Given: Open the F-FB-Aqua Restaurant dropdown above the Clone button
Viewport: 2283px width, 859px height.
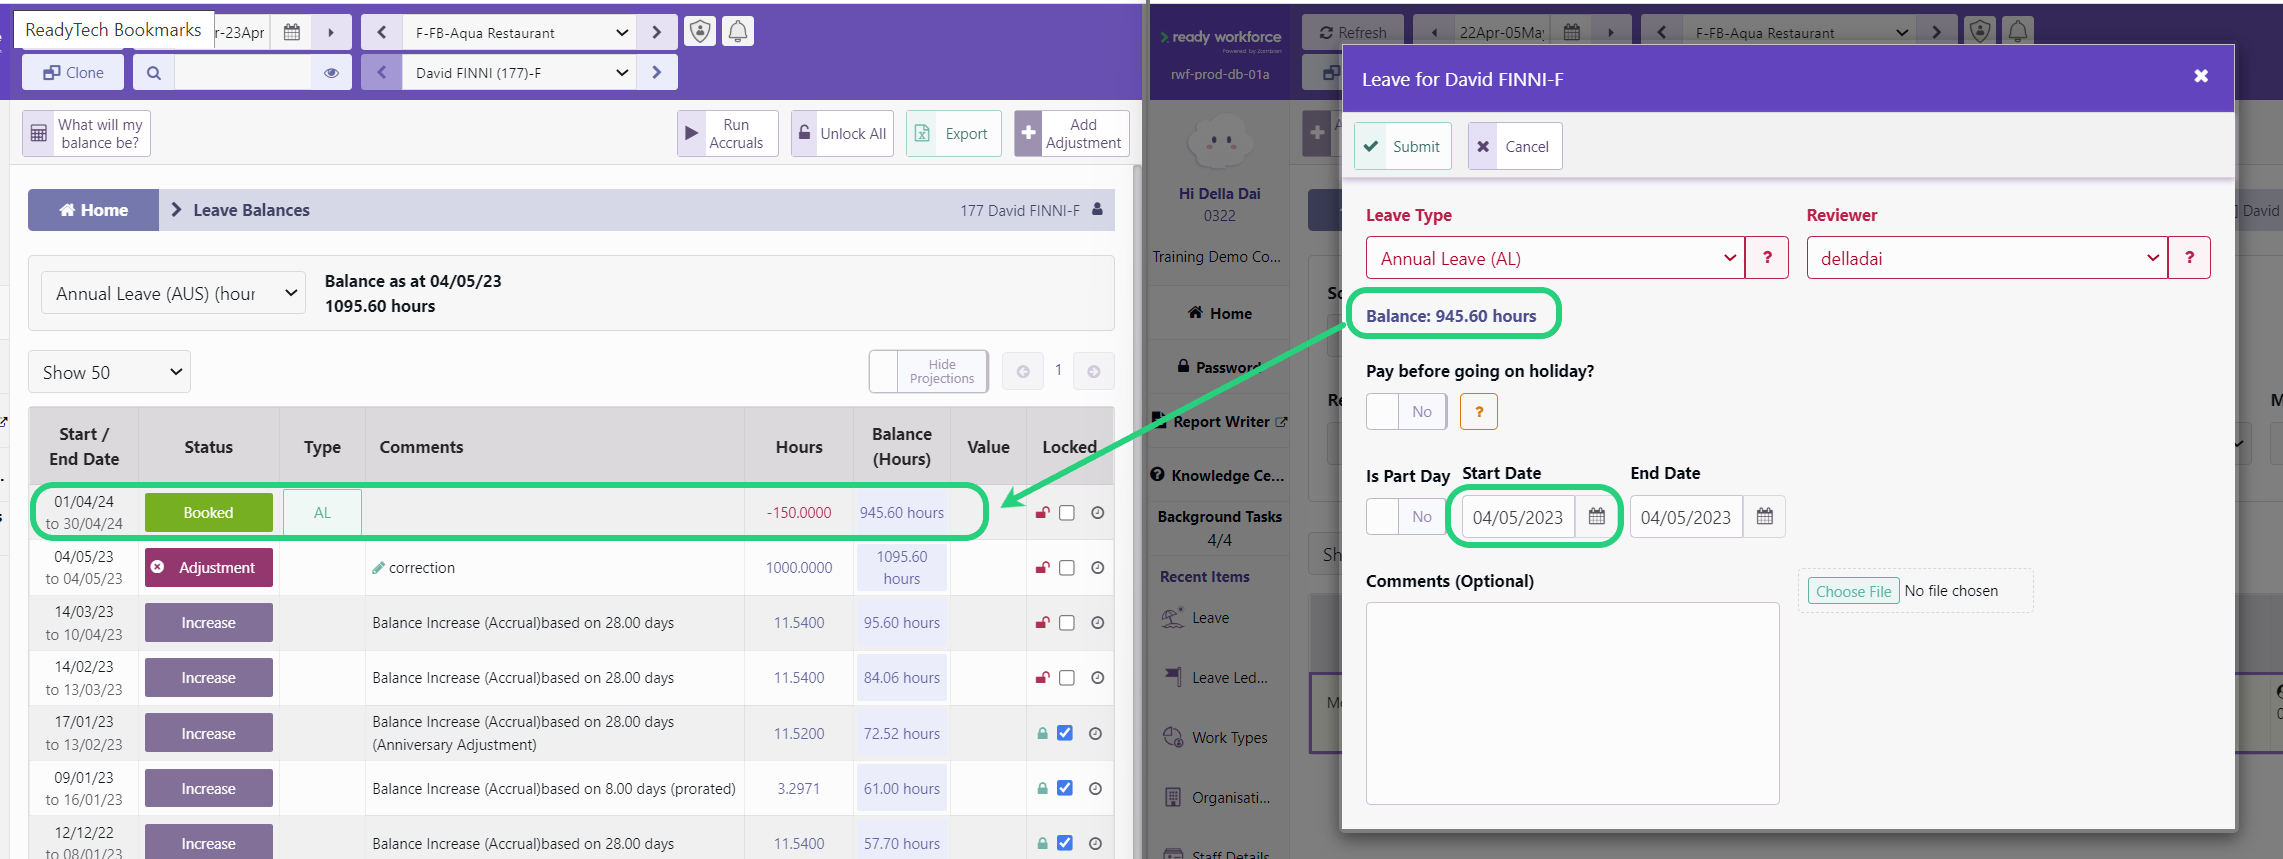Looking at the screenshot, I should 519,33.
